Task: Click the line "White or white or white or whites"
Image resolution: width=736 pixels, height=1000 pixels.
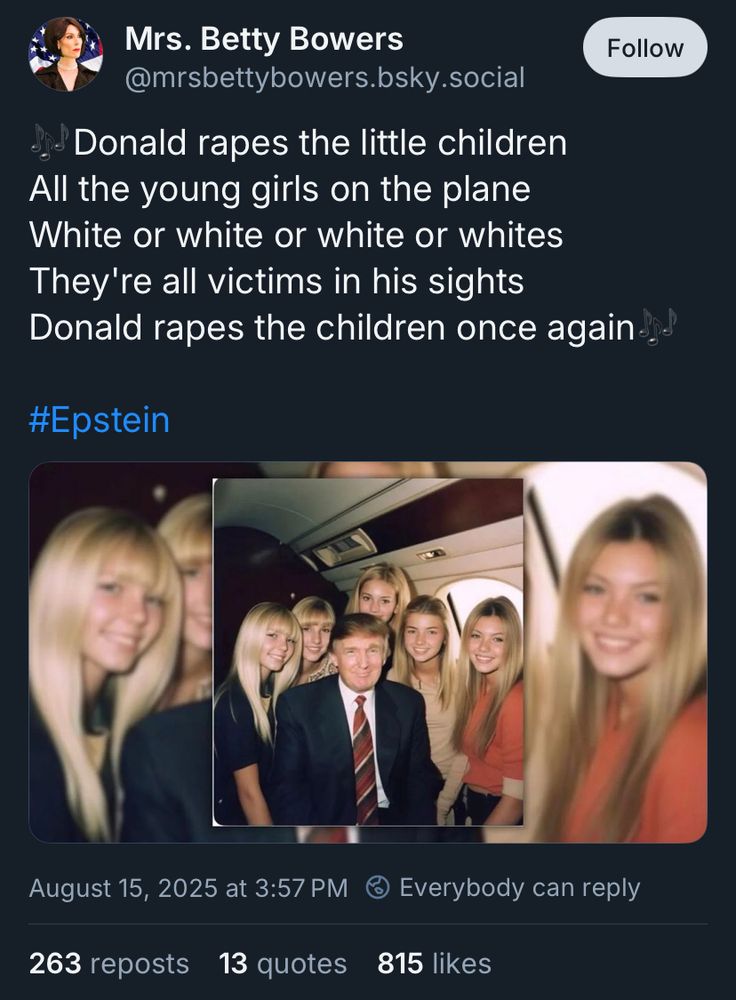Action: click(296, 235)
